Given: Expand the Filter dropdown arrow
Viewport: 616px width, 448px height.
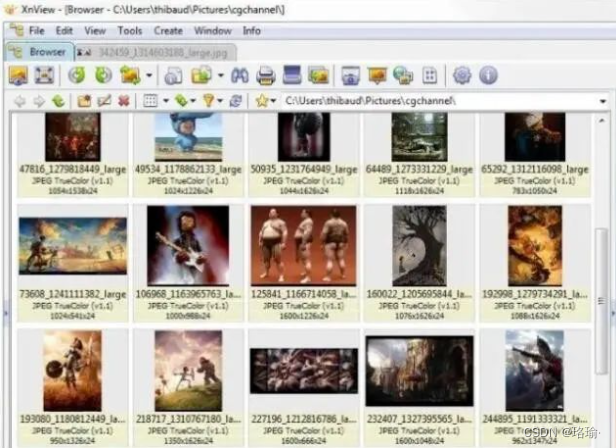Looking at the screenshot, I should [x=220, y=101].
